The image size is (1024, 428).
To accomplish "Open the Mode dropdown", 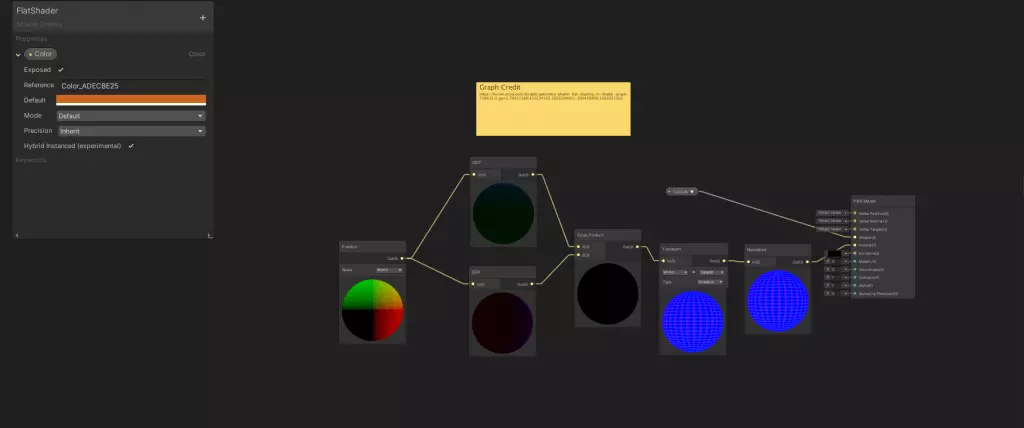I will coord(130,116).
